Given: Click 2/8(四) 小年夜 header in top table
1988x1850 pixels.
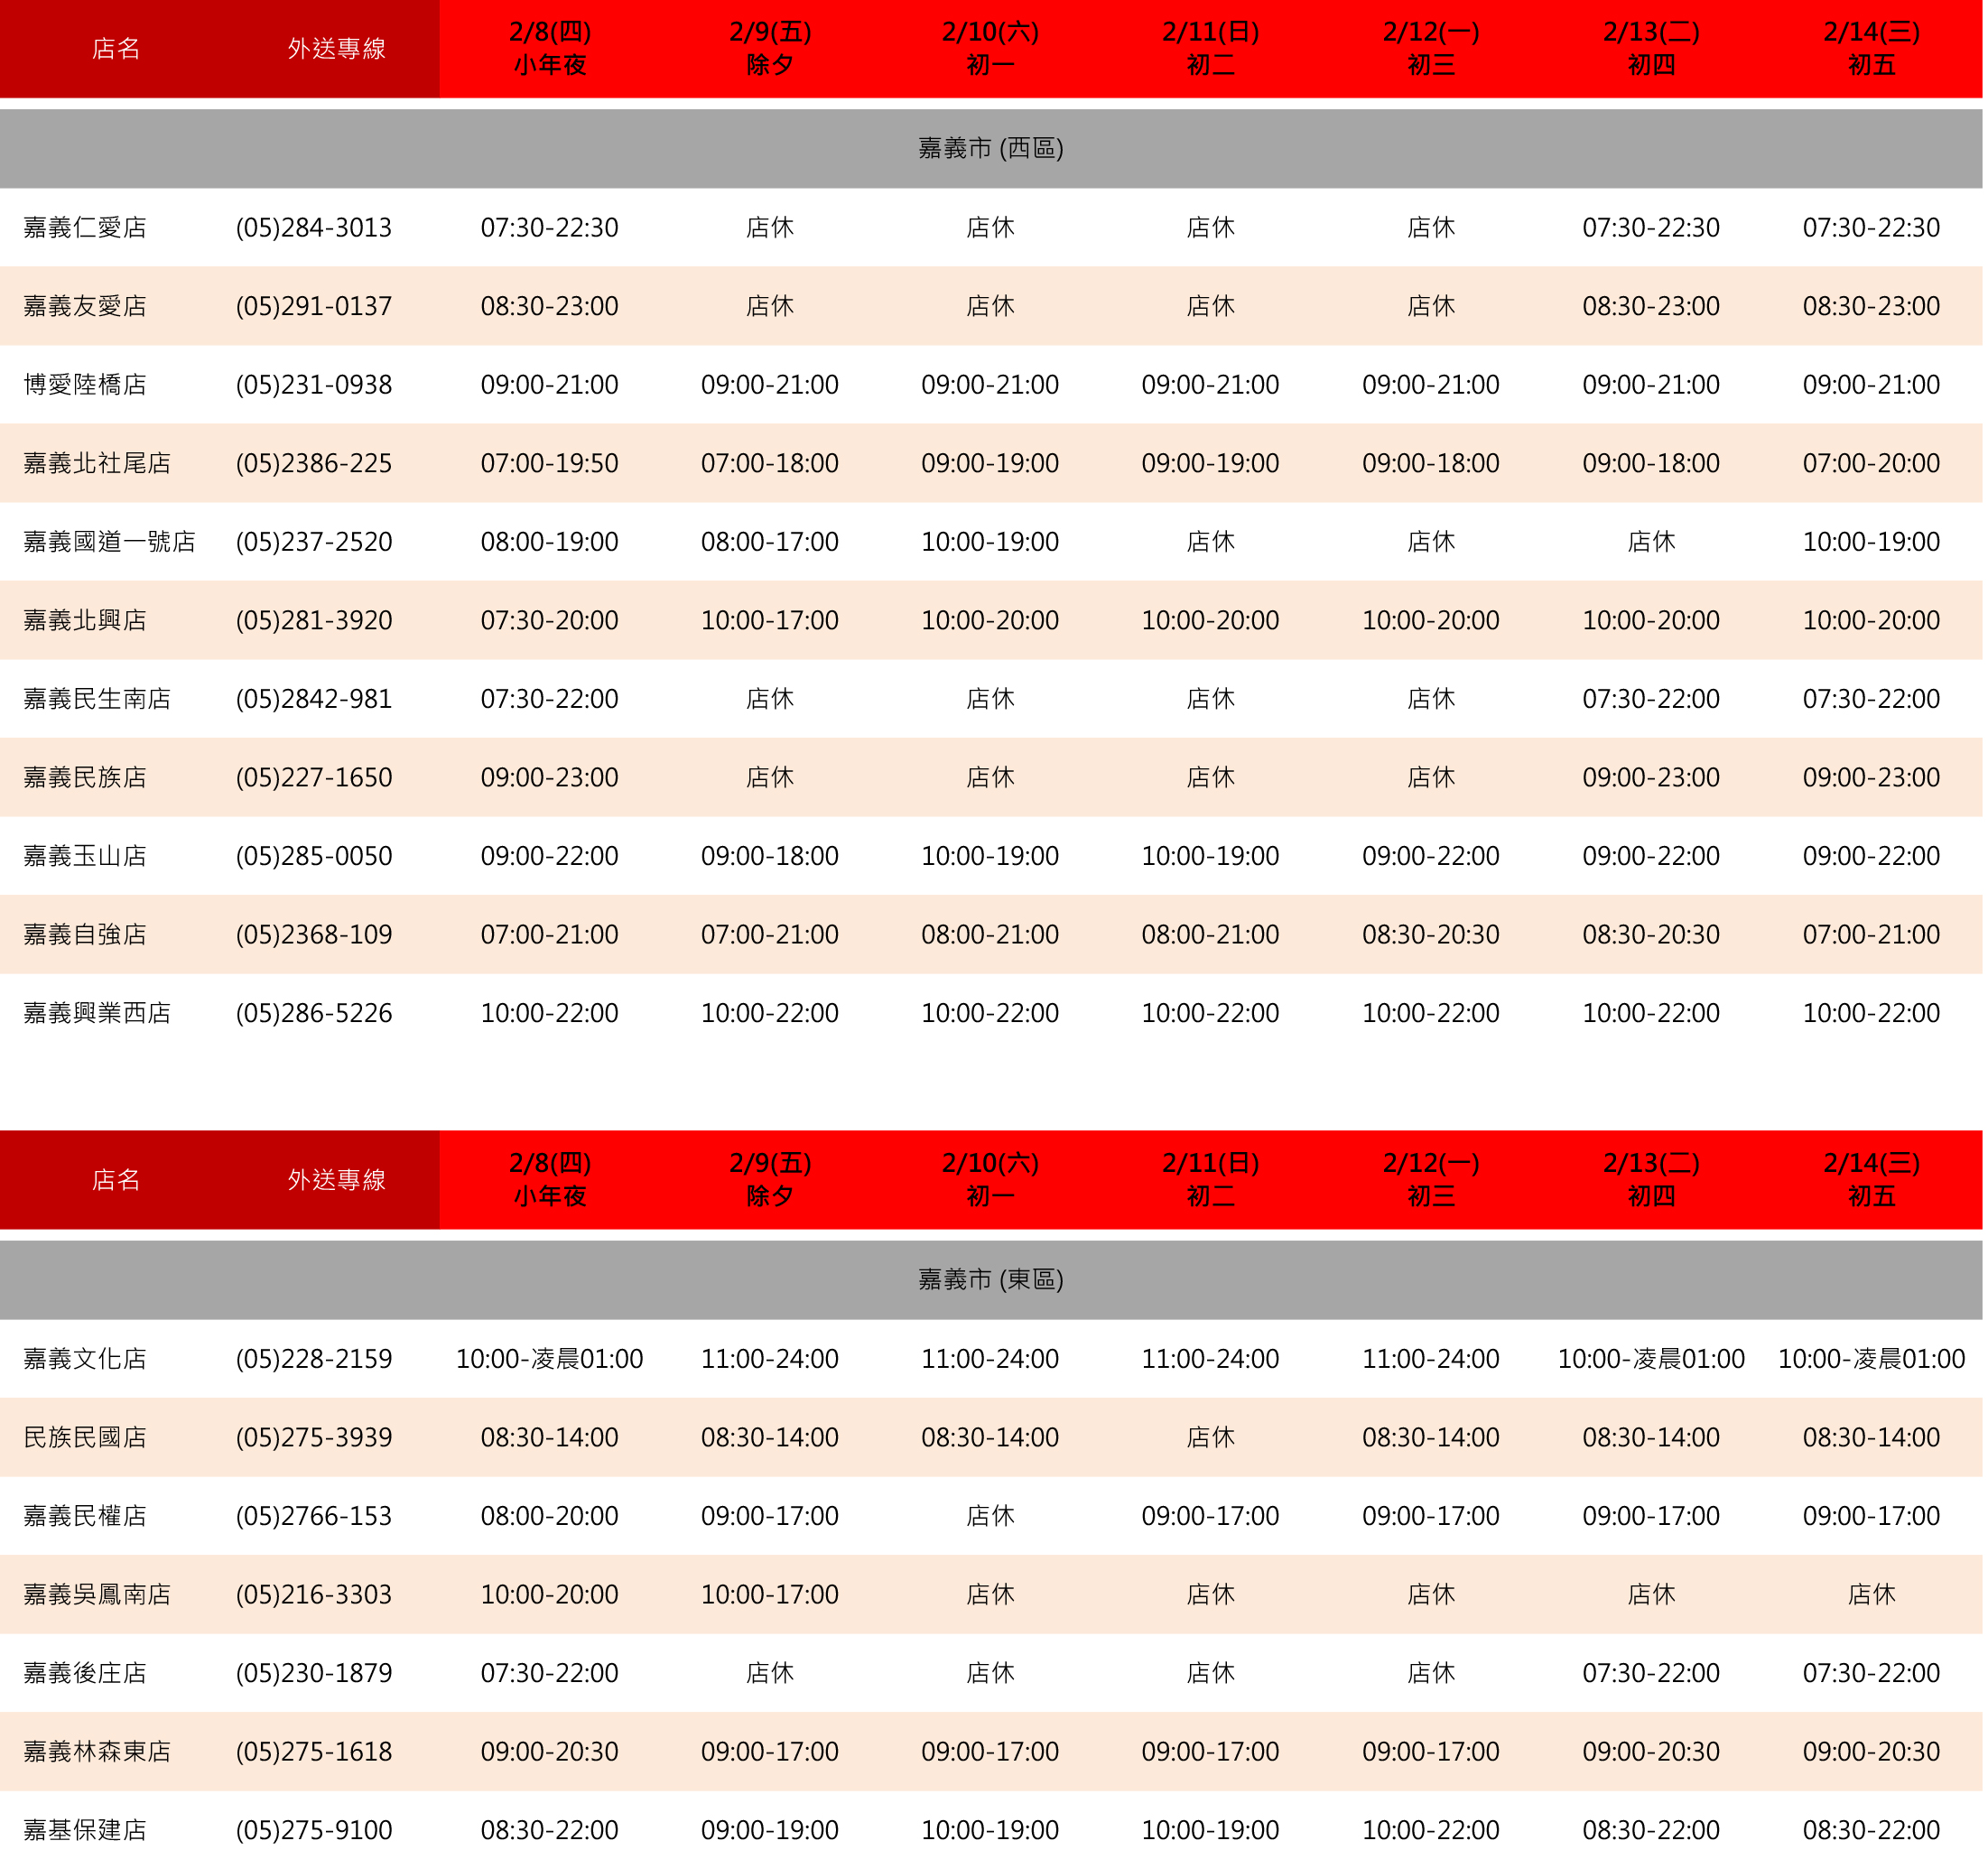Looking at the screenshot, I should [x=550, y=48].
